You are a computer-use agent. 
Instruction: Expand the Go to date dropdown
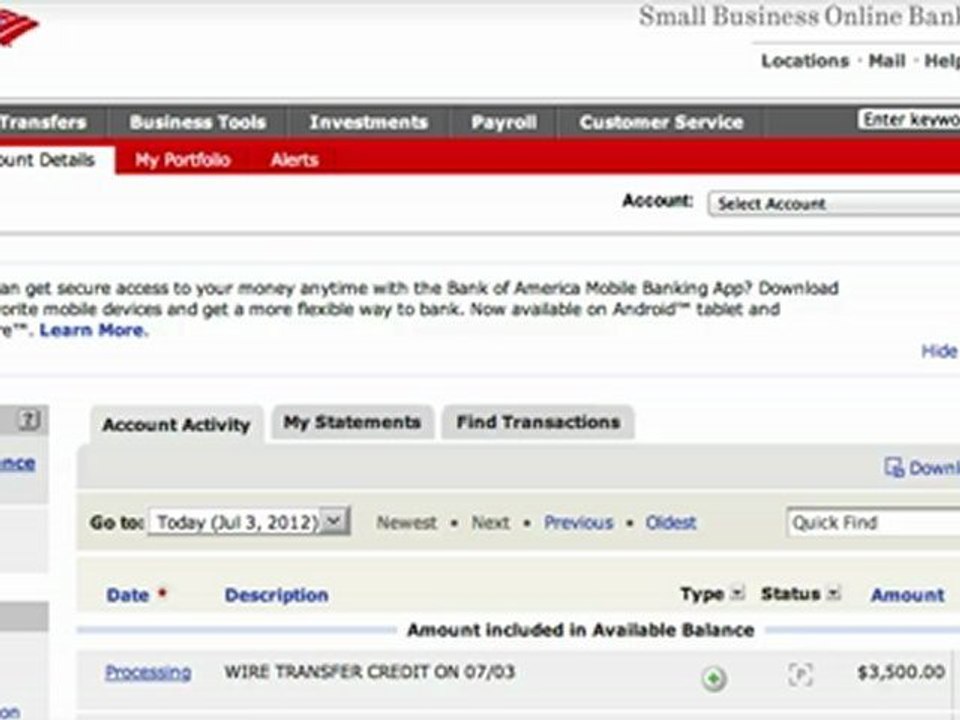334,521
